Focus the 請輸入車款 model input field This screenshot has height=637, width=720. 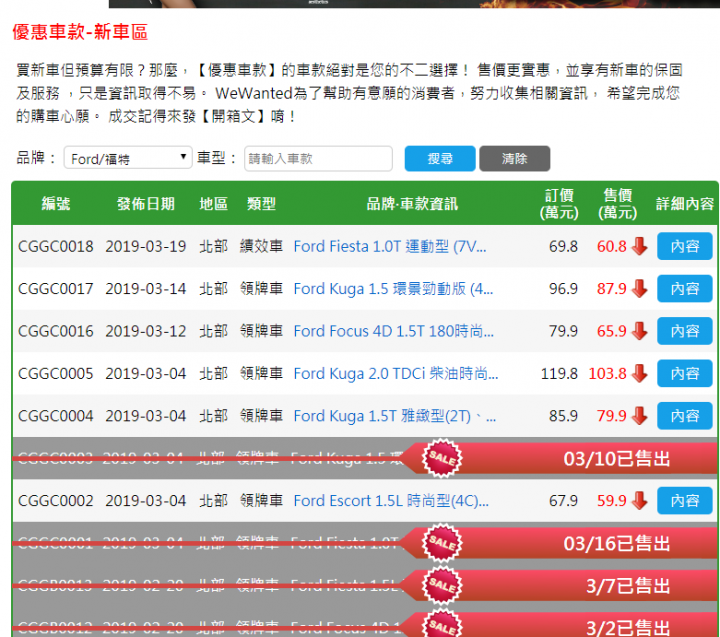[318, 158]
